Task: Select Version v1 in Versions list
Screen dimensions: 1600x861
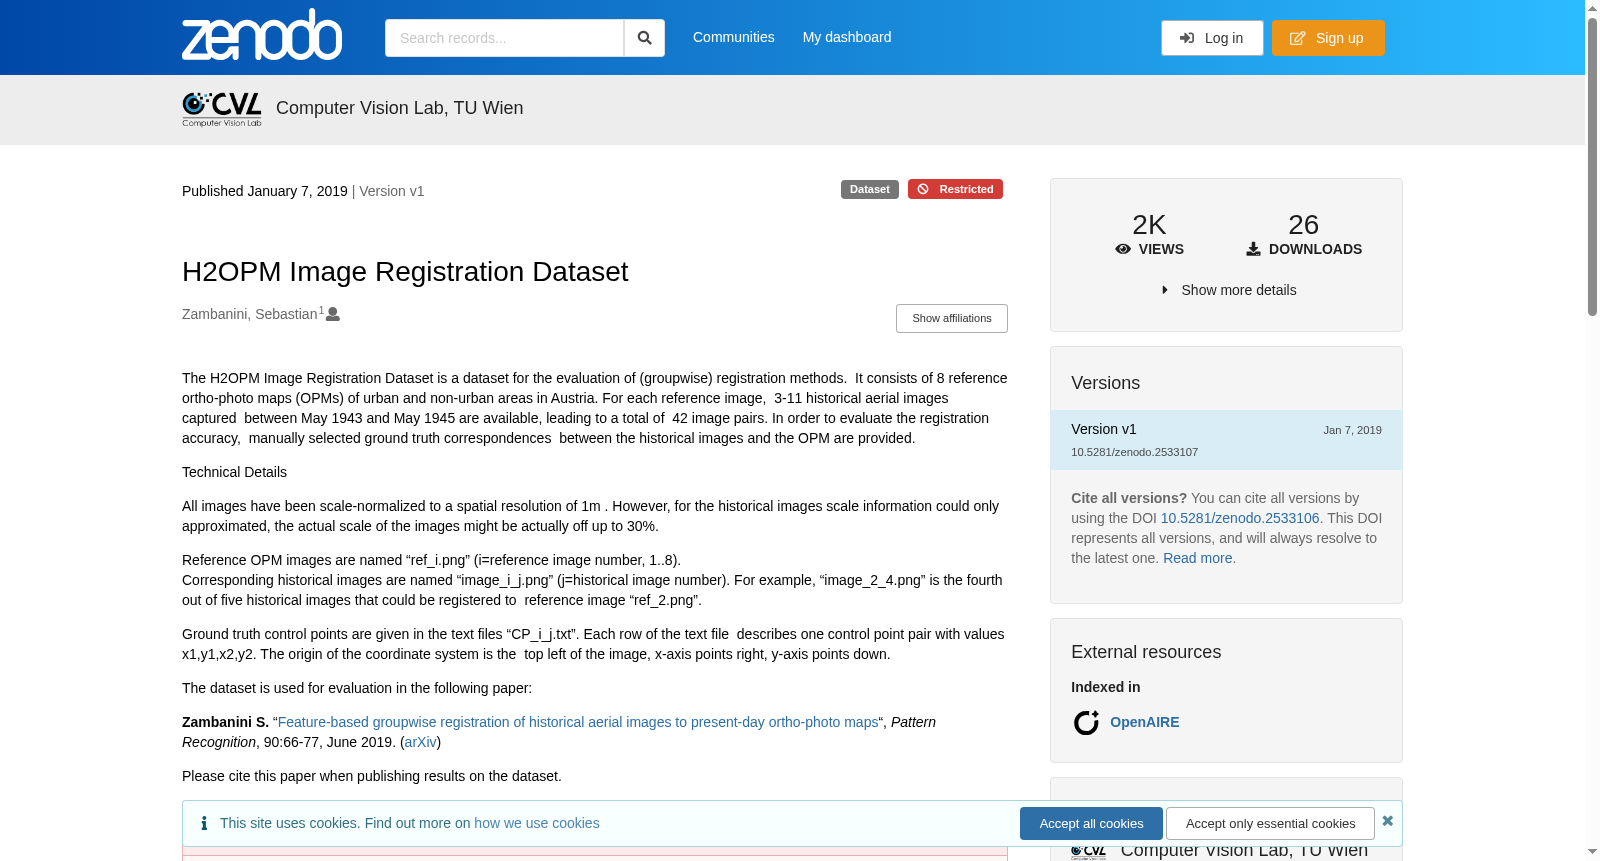Action: click(x=1226, y=440)
